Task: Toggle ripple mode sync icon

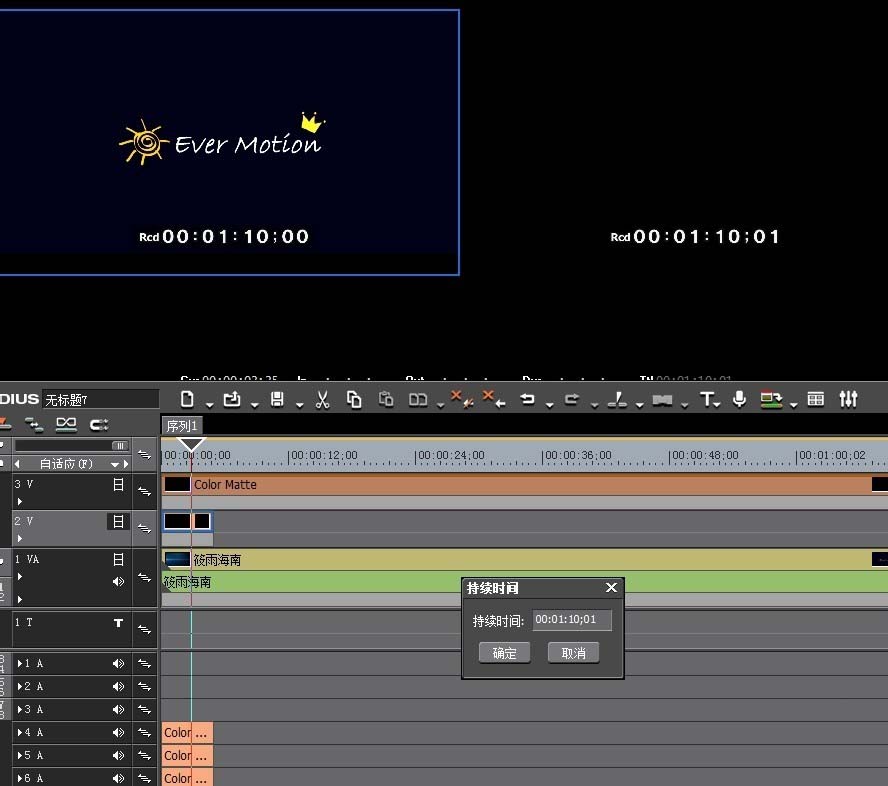Action: point(34,424)
